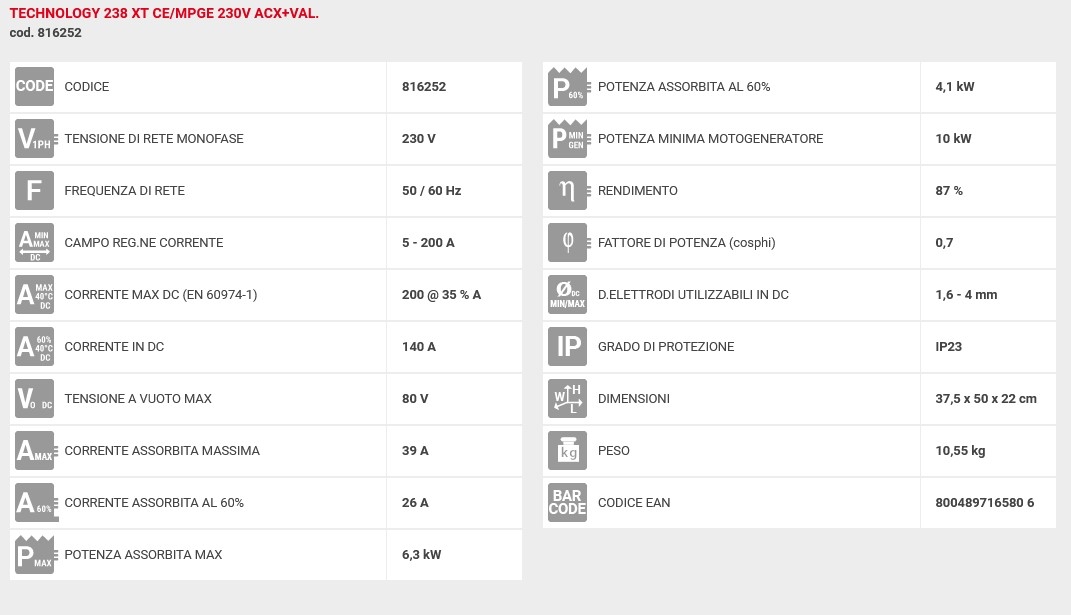Image resolution: width=1071 pixels, height=615 pixels.
Task: Select the 37,5 x 50 x 22 cm value
Action: 986,399
